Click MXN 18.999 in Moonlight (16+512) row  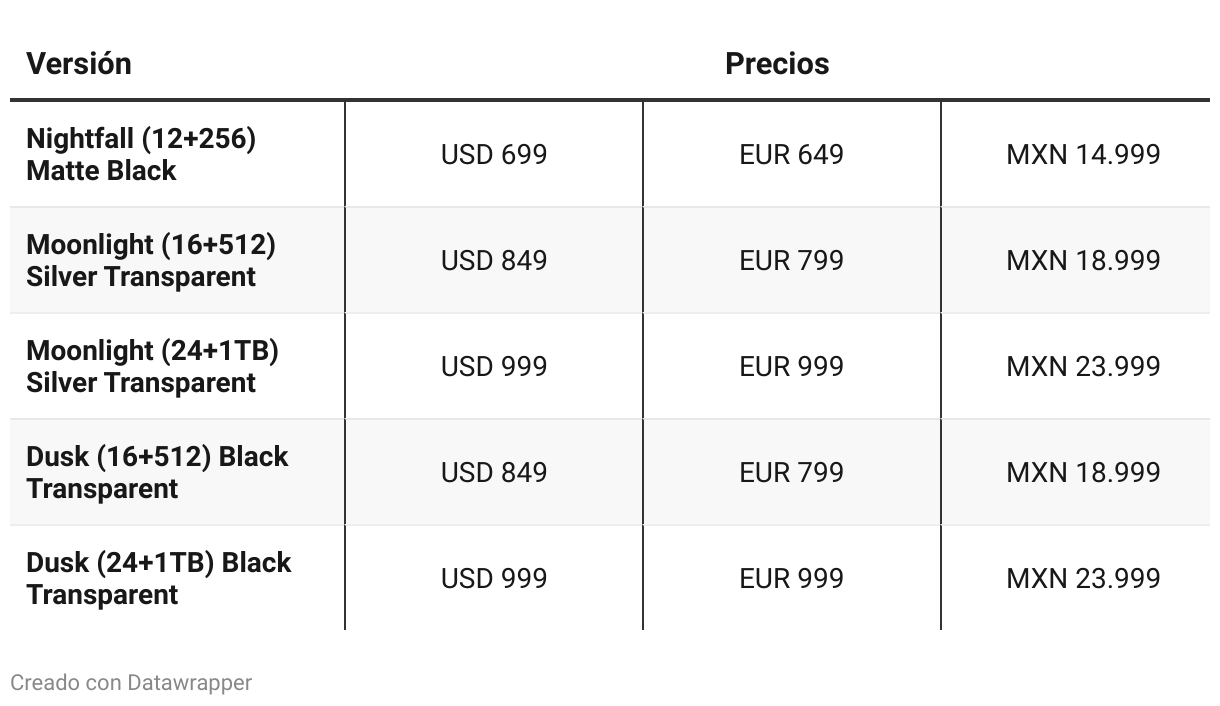1083,260
